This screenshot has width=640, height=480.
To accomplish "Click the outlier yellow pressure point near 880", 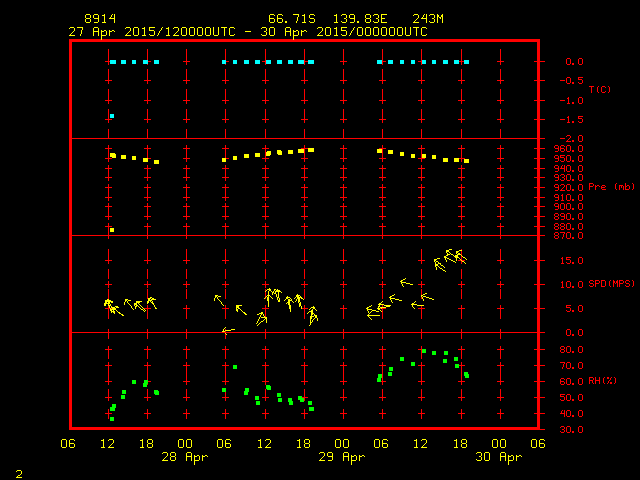I will [x=112, y=230].
